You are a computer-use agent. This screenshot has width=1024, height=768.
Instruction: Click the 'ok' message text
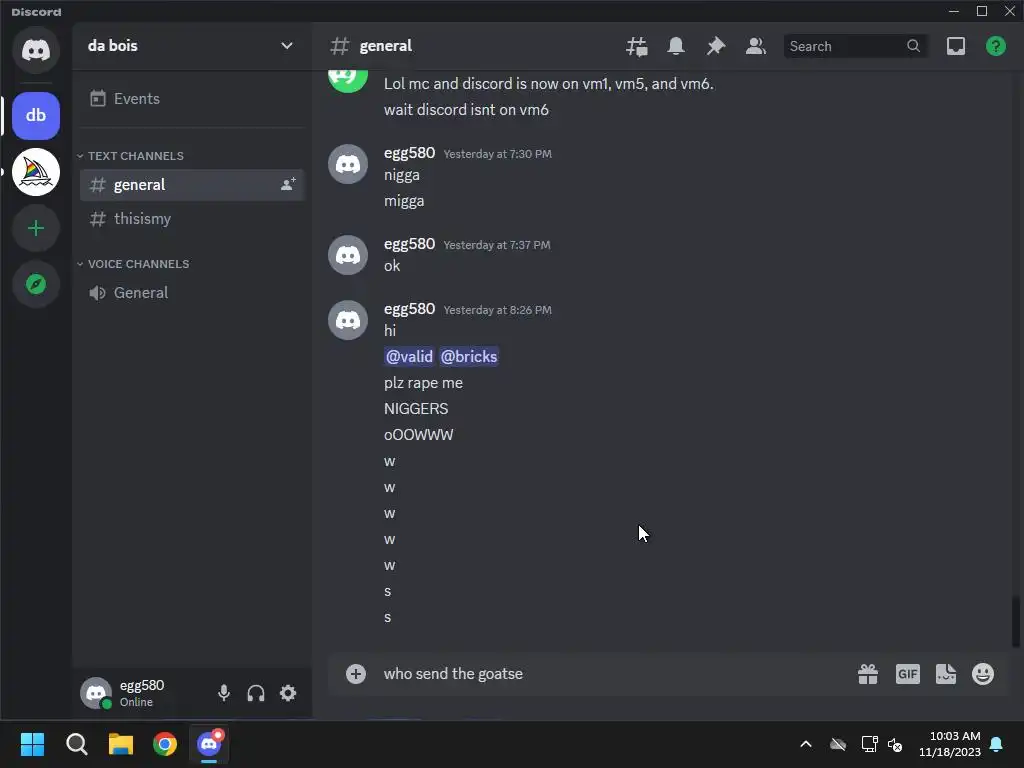tap(392, 266)
